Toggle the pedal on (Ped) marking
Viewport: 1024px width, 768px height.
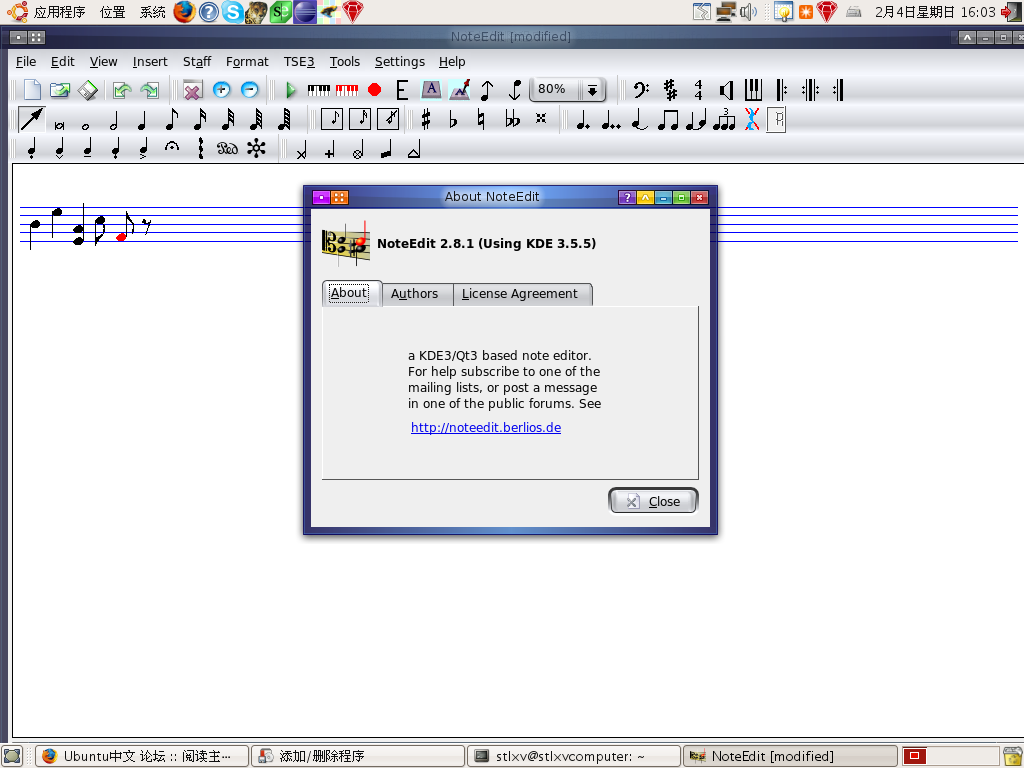(227, 149)
